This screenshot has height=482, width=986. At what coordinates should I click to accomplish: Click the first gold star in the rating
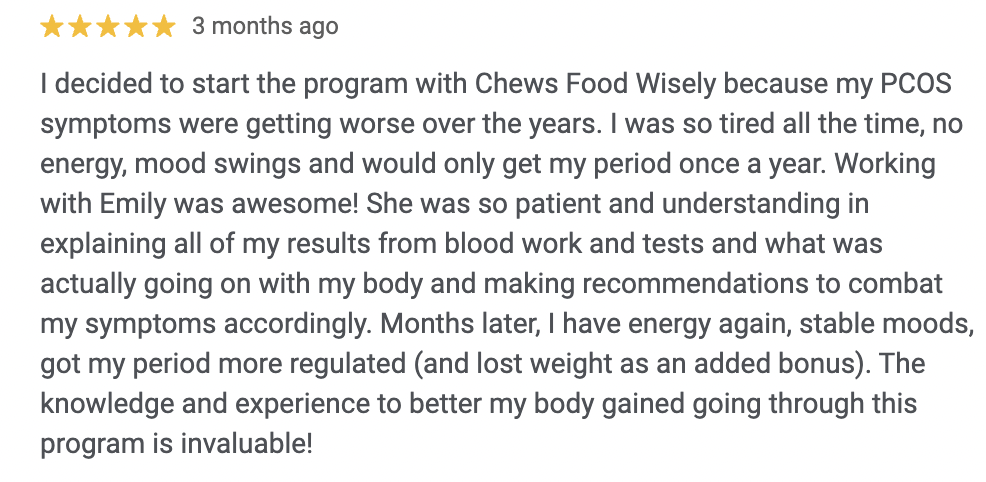[x=52, y=27]
